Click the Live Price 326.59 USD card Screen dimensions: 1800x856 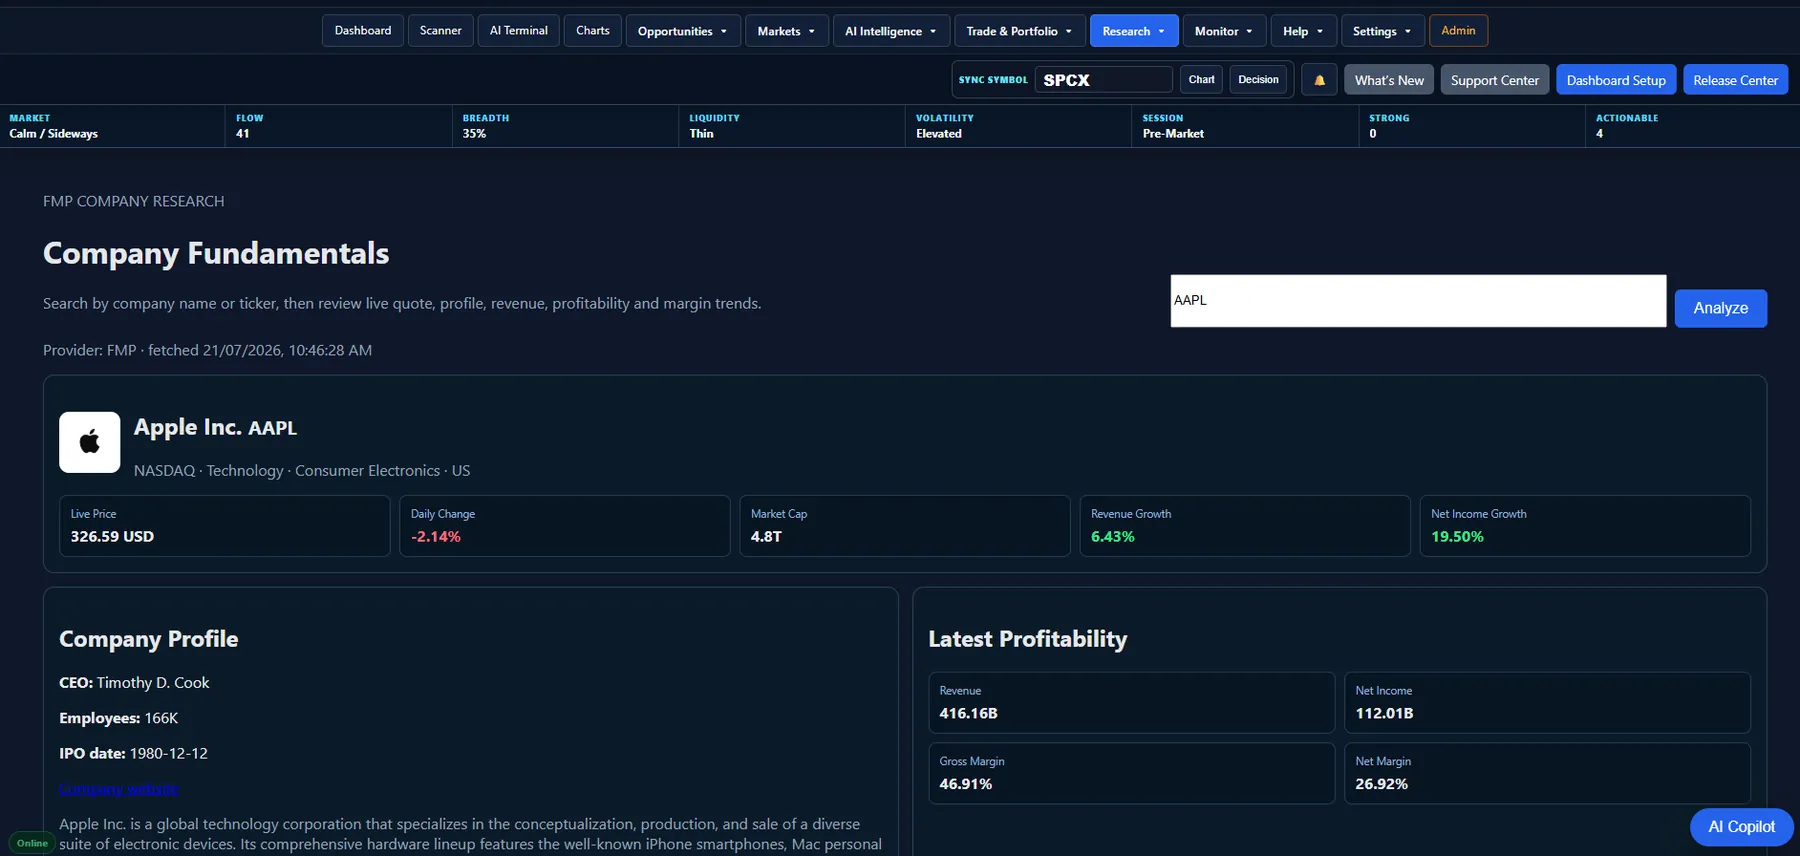pyautogui.click(x=224, y=526)
